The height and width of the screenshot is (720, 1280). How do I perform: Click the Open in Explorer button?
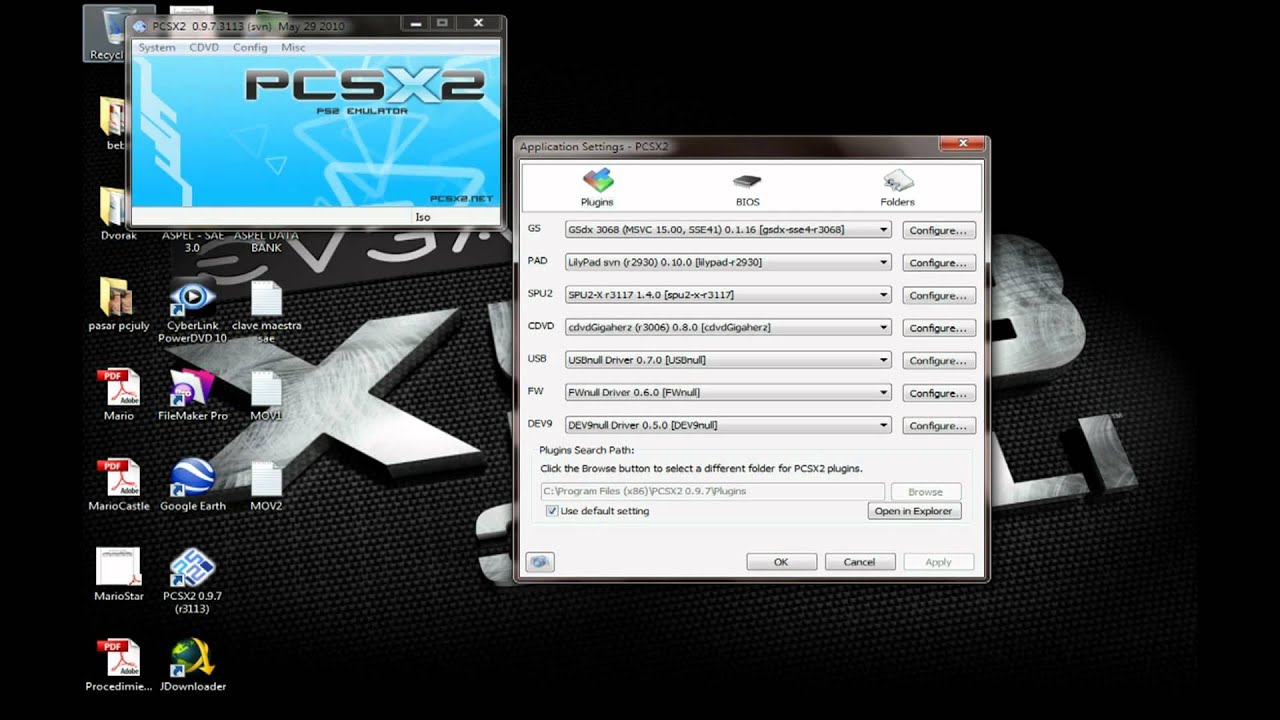click(914, 511)
